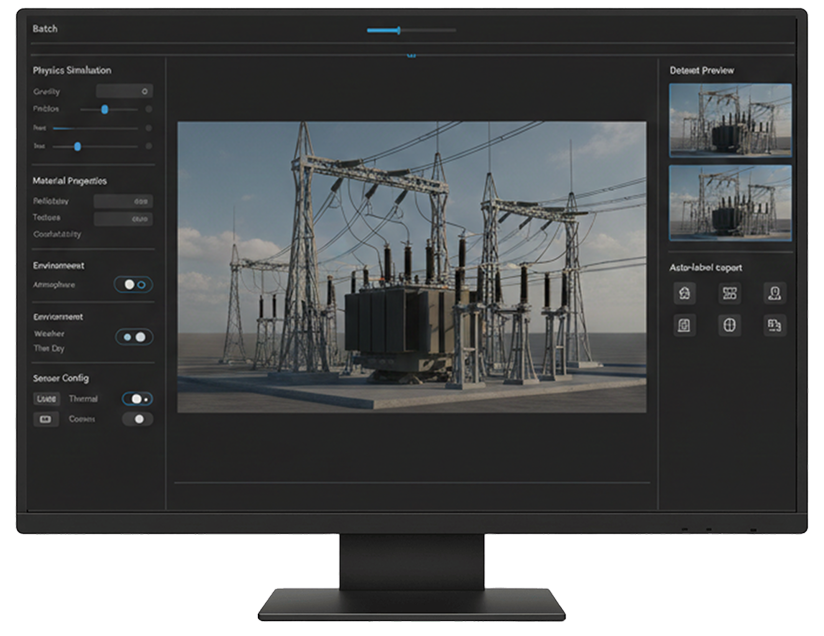Click the Texture value field
Viewport: 824px width, 636px height.
tap(123, 218)
